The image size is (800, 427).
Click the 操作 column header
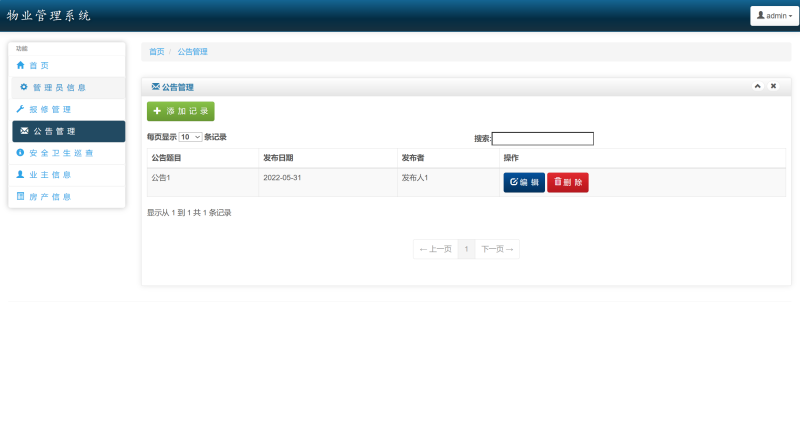coord(642,158)
